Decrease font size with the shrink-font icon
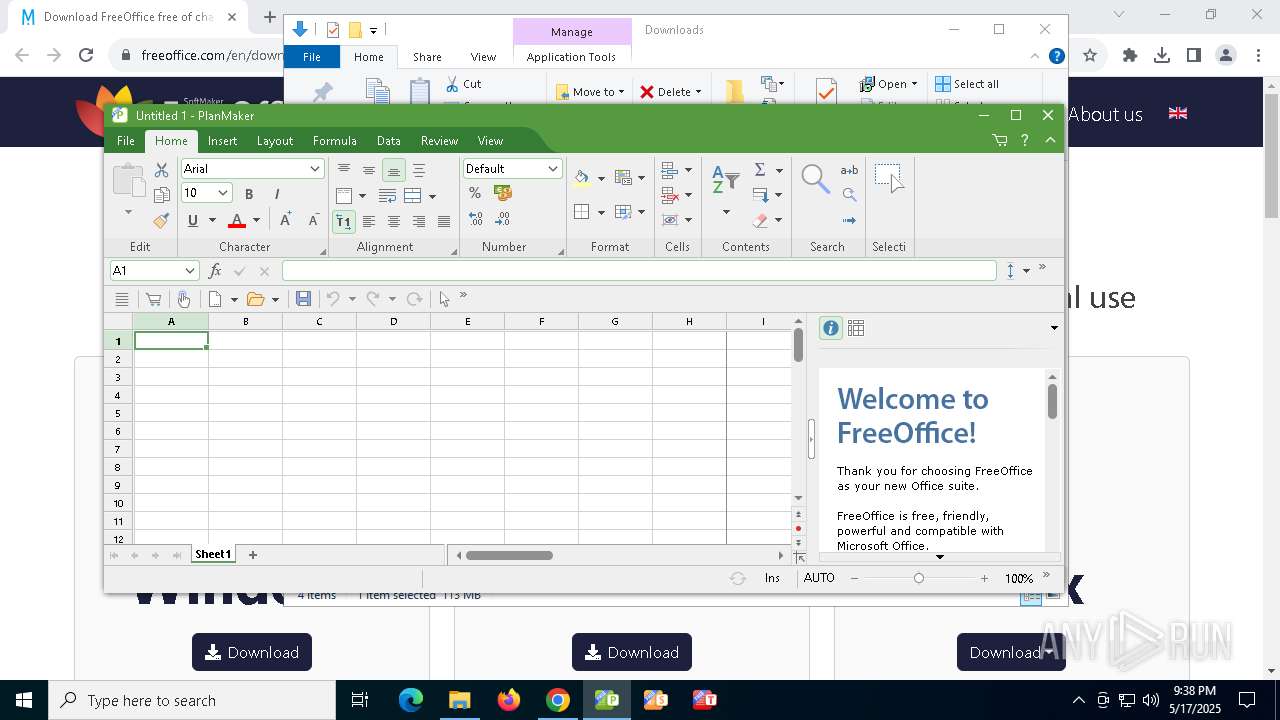Viewport: 1280px width, 720px height. 313,220
